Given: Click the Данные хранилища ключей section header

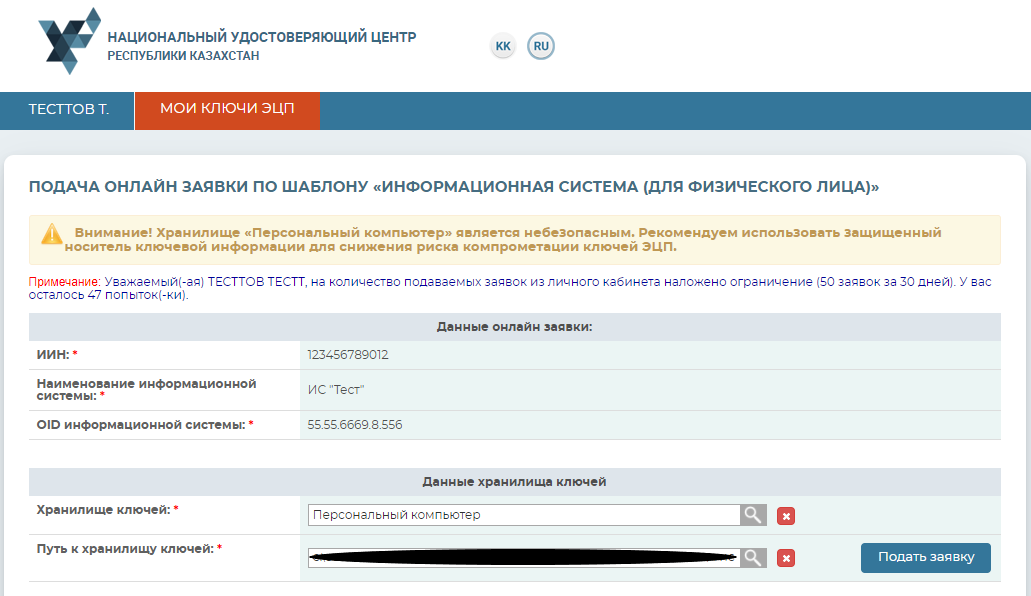Looking at the screenshot, I should click(x=514, y=482).
